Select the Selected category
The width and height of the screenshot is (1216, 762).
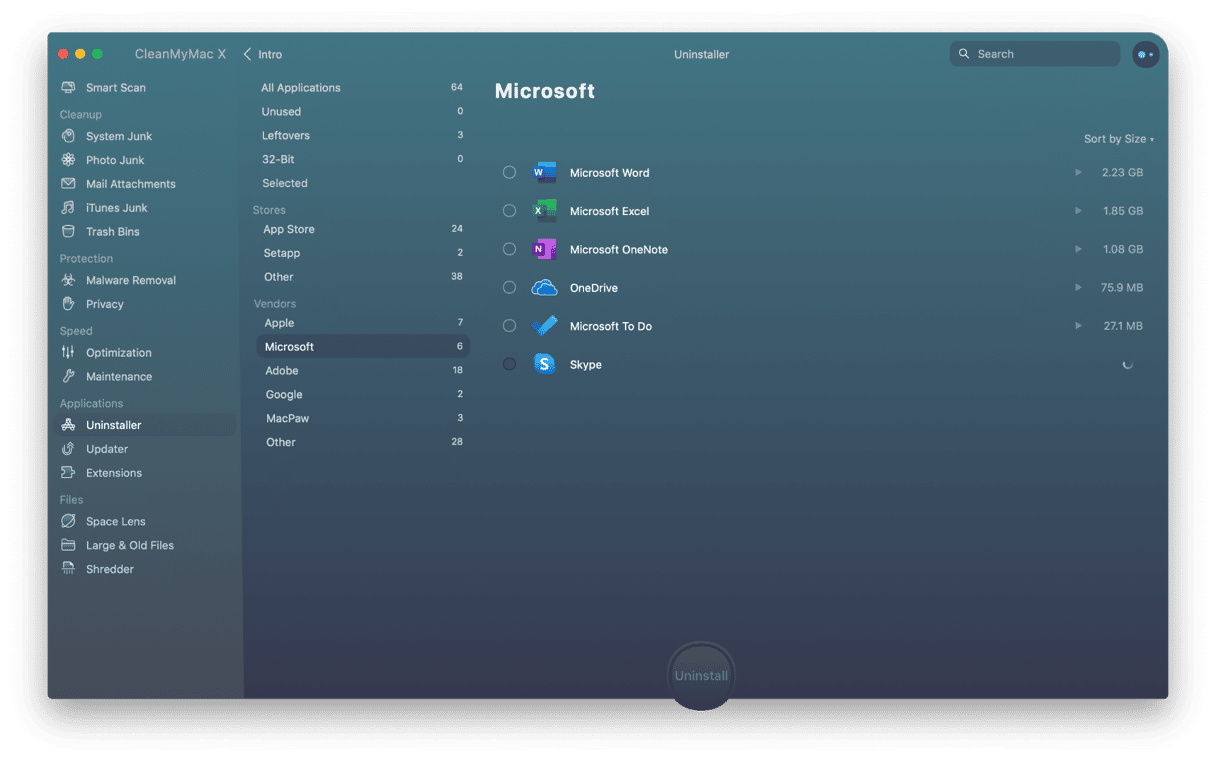click(362, 184)
